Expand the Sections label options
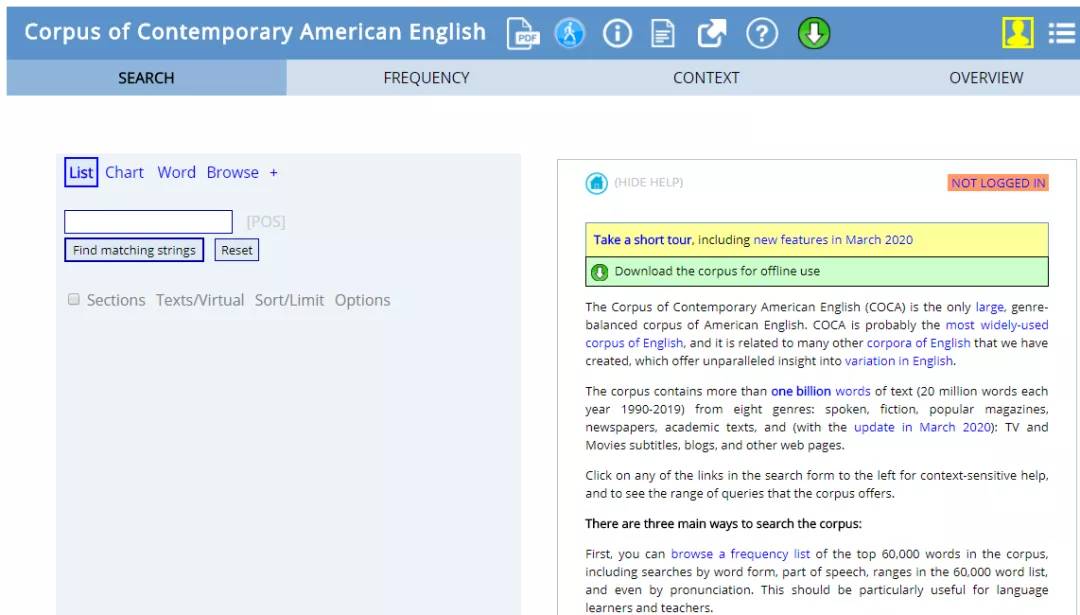 pos(116,300)
